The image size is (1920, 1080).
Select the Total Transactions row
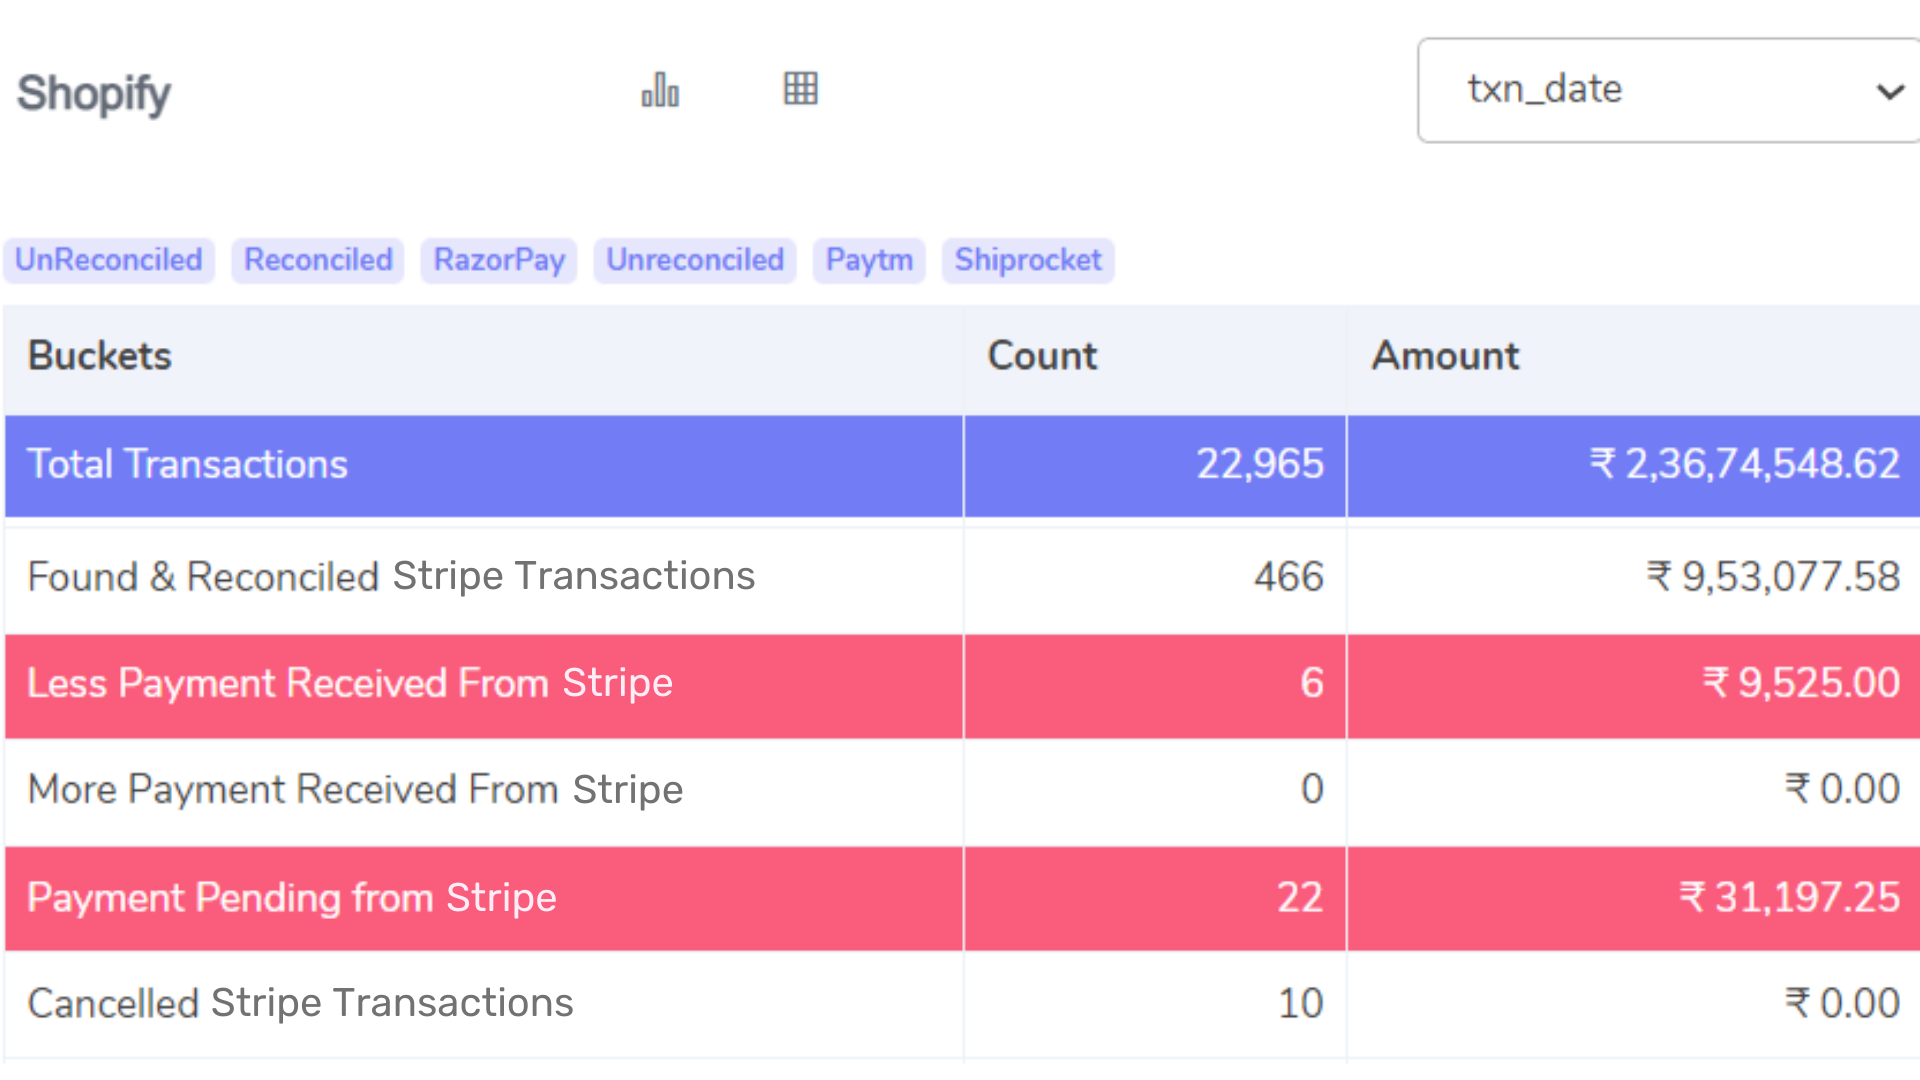[x=480, y=465]
